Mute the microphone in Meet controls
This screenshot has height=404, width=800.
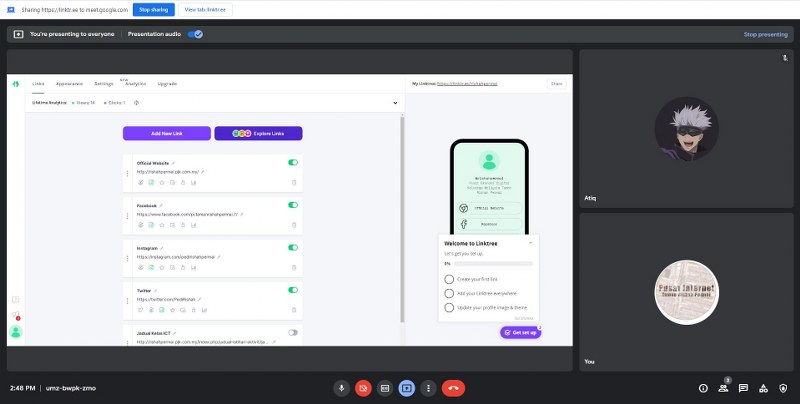[x=341, y=389]
